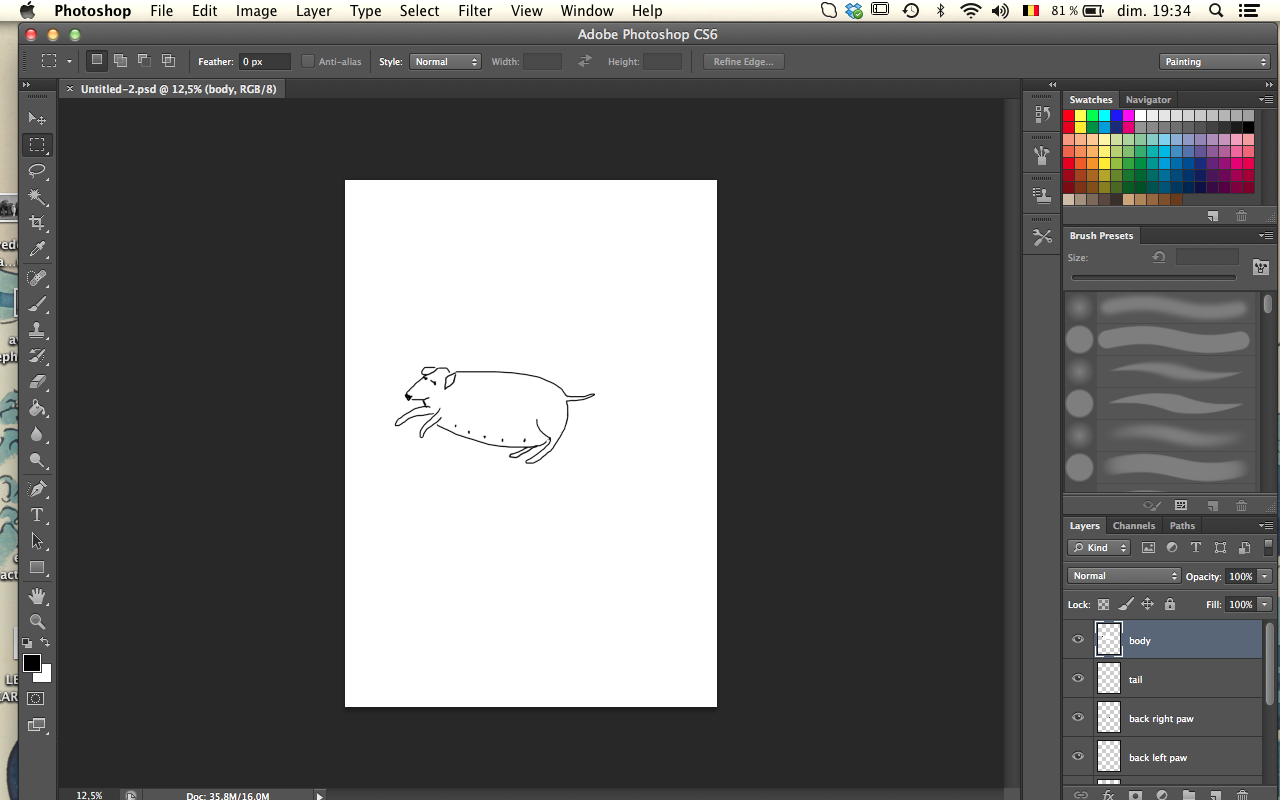Select the Brush tool
Screen dimensions: 1280x800
(x=37, y=304)
